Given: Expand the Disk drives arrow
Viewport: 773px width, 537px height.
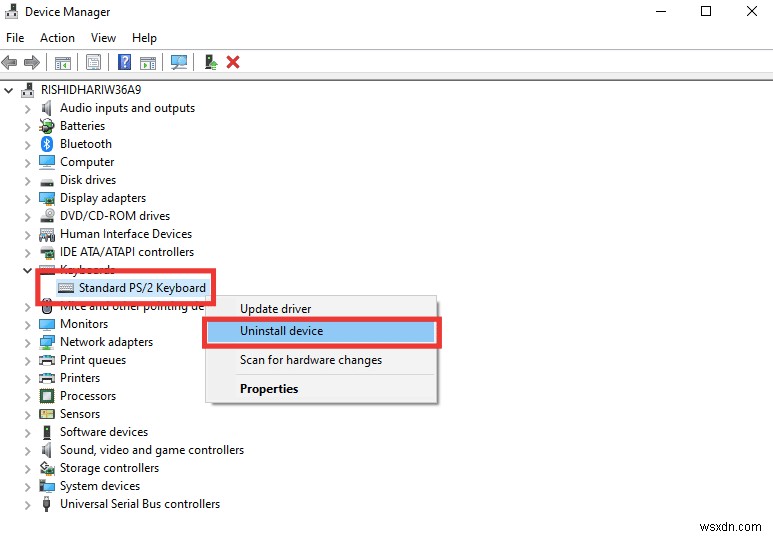Looking at the screenshot, I should tap(27, 181).
